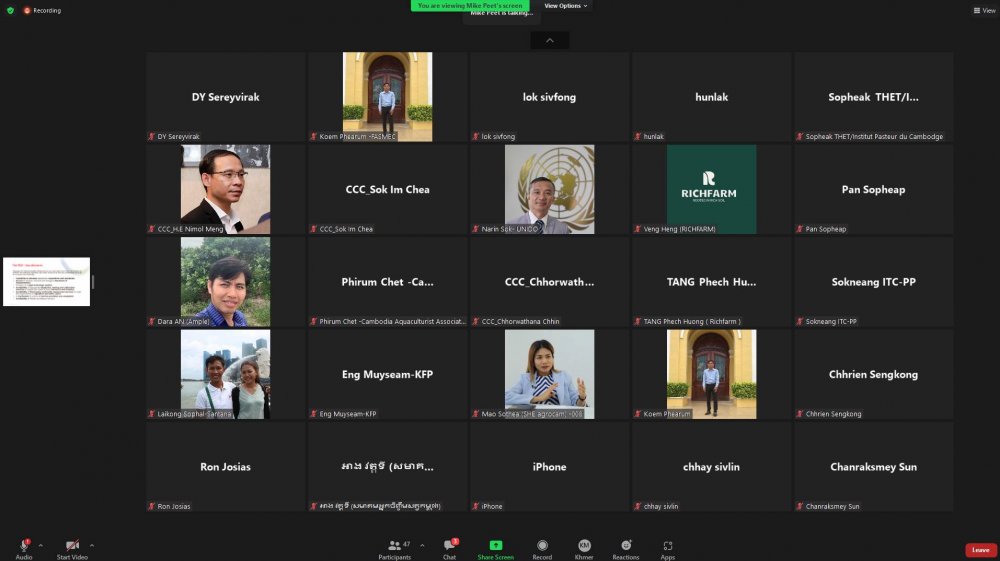Screen dimensions: 1000x561
Task: Open the Reactions menu
Action: tap(626, 545)
